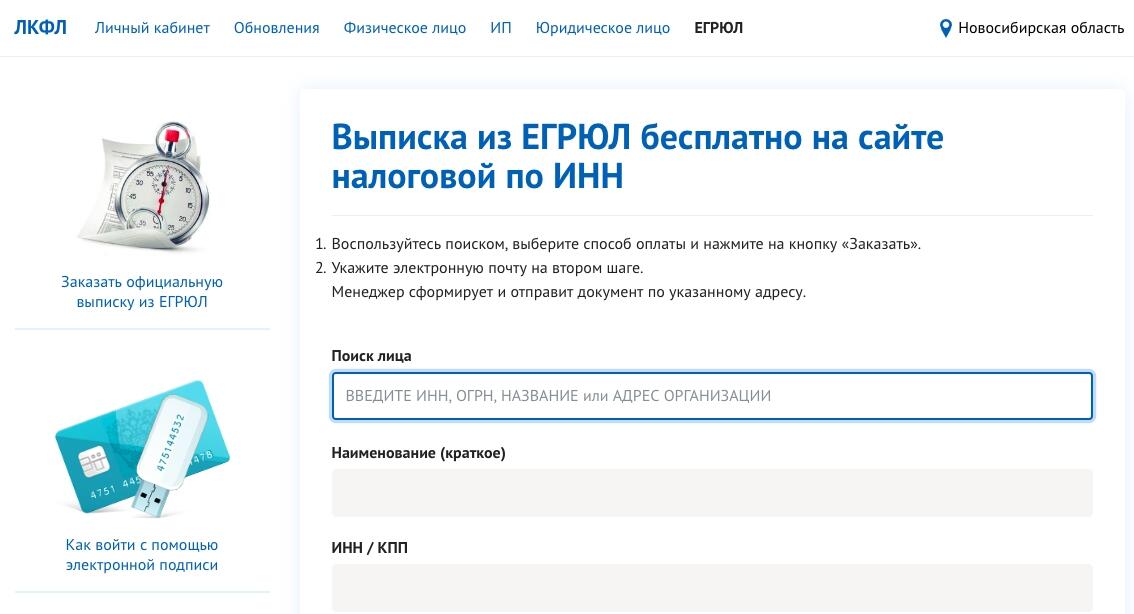Image resolution: width=1134 pixels, height=614 pixels.
Task: Click the ЛКФЛ site logo
Action: point(40,27)
